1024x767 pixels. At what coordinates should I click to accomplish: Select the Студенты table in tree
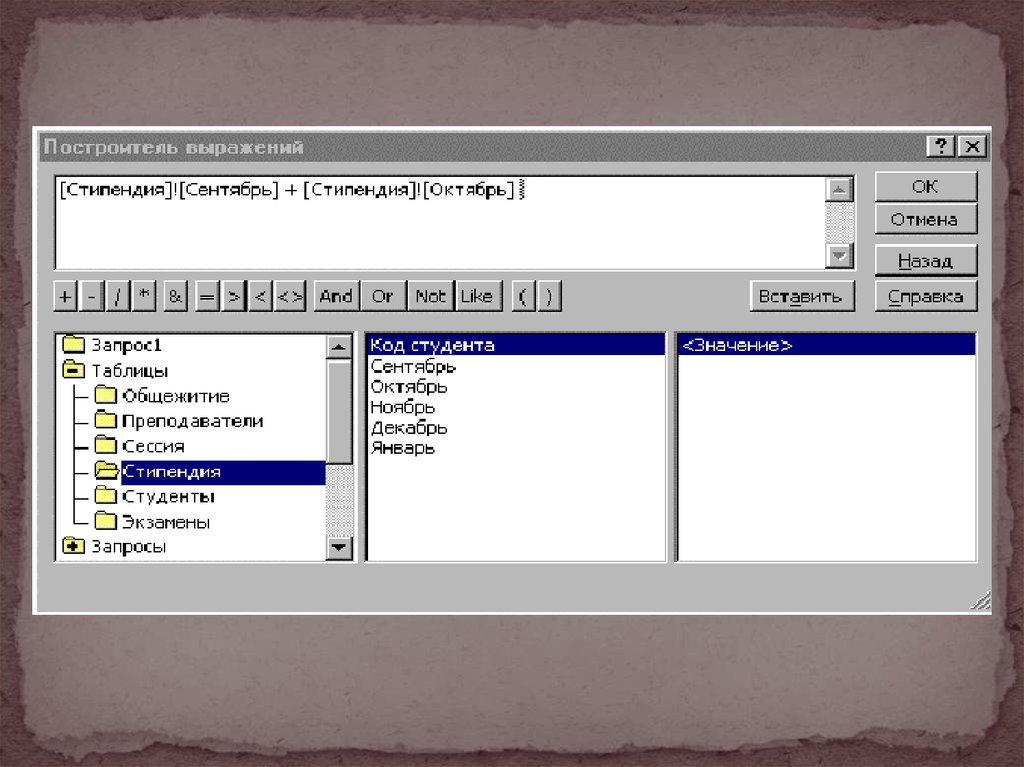click(x=168, y=497)
